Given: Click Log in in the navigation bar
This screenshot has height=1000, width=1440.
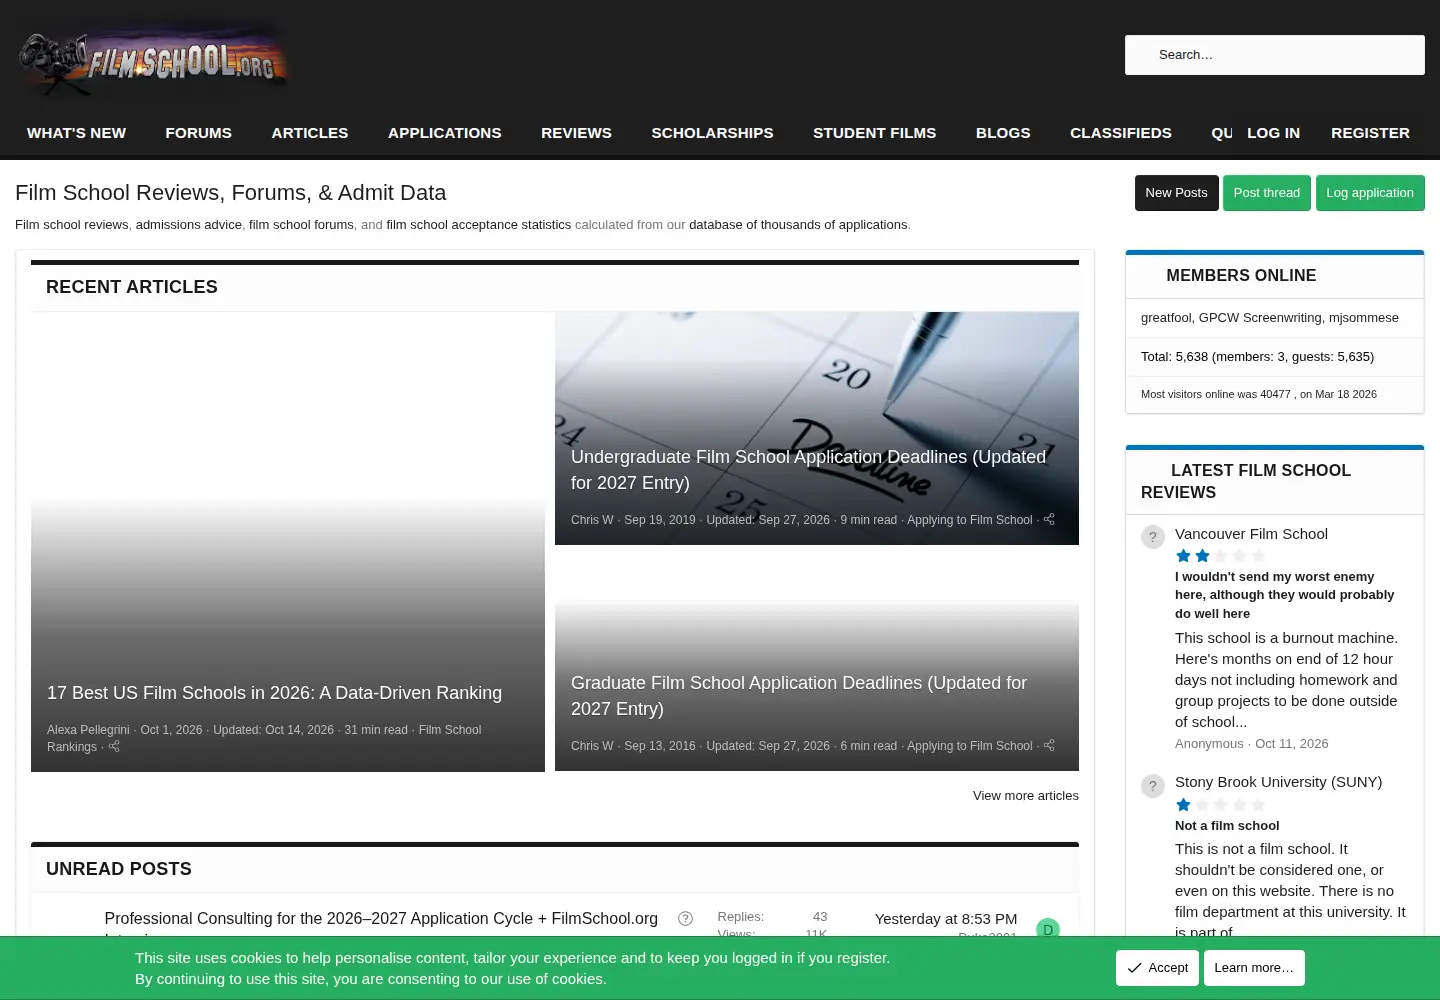Looking at the screenshot, I should pyautogui.click(x=1274, y=133).
